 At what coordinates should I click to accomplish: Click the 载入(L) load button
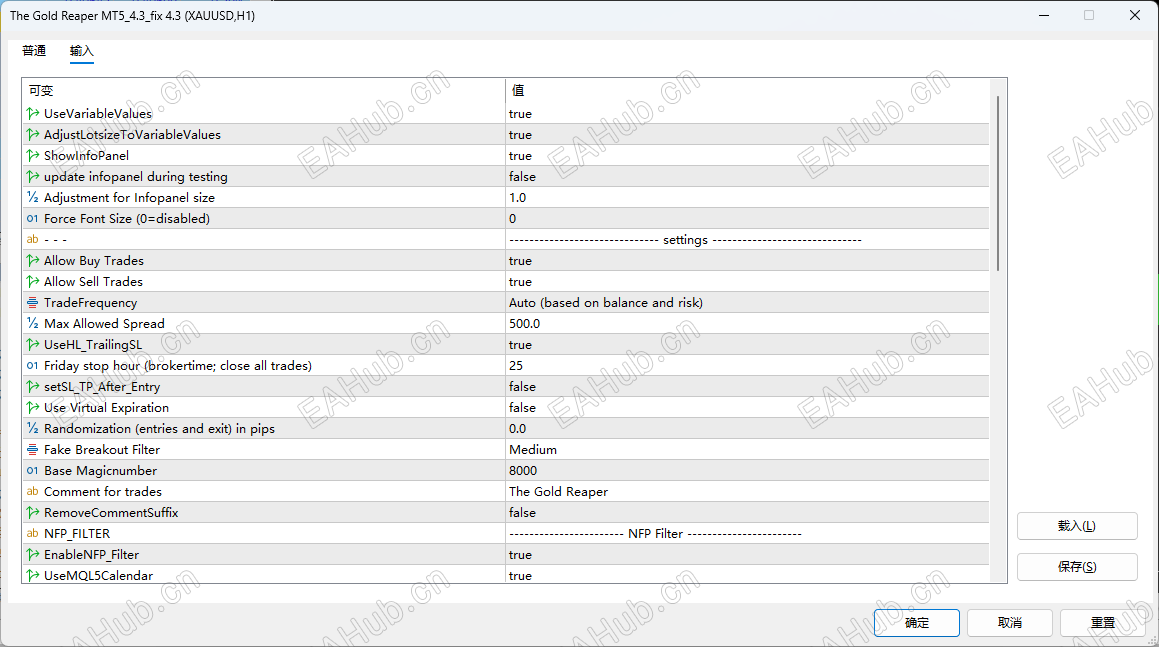[1077, 526]
